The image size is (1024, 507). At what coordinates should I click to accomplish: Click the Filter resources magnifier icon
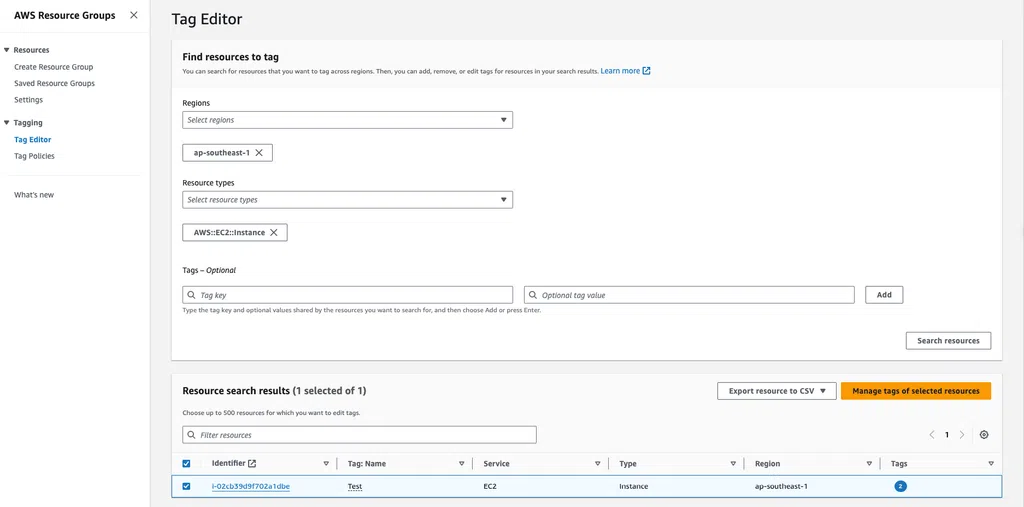(191, 434)
